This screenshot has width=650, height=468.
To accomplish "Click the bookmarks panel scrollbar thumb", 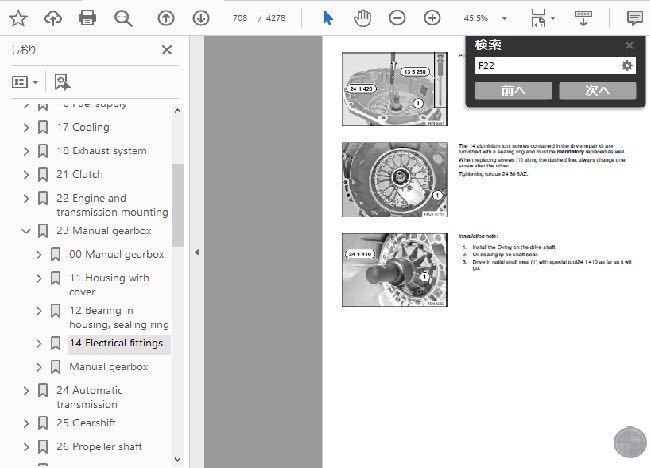I will (x=178, y=205).
